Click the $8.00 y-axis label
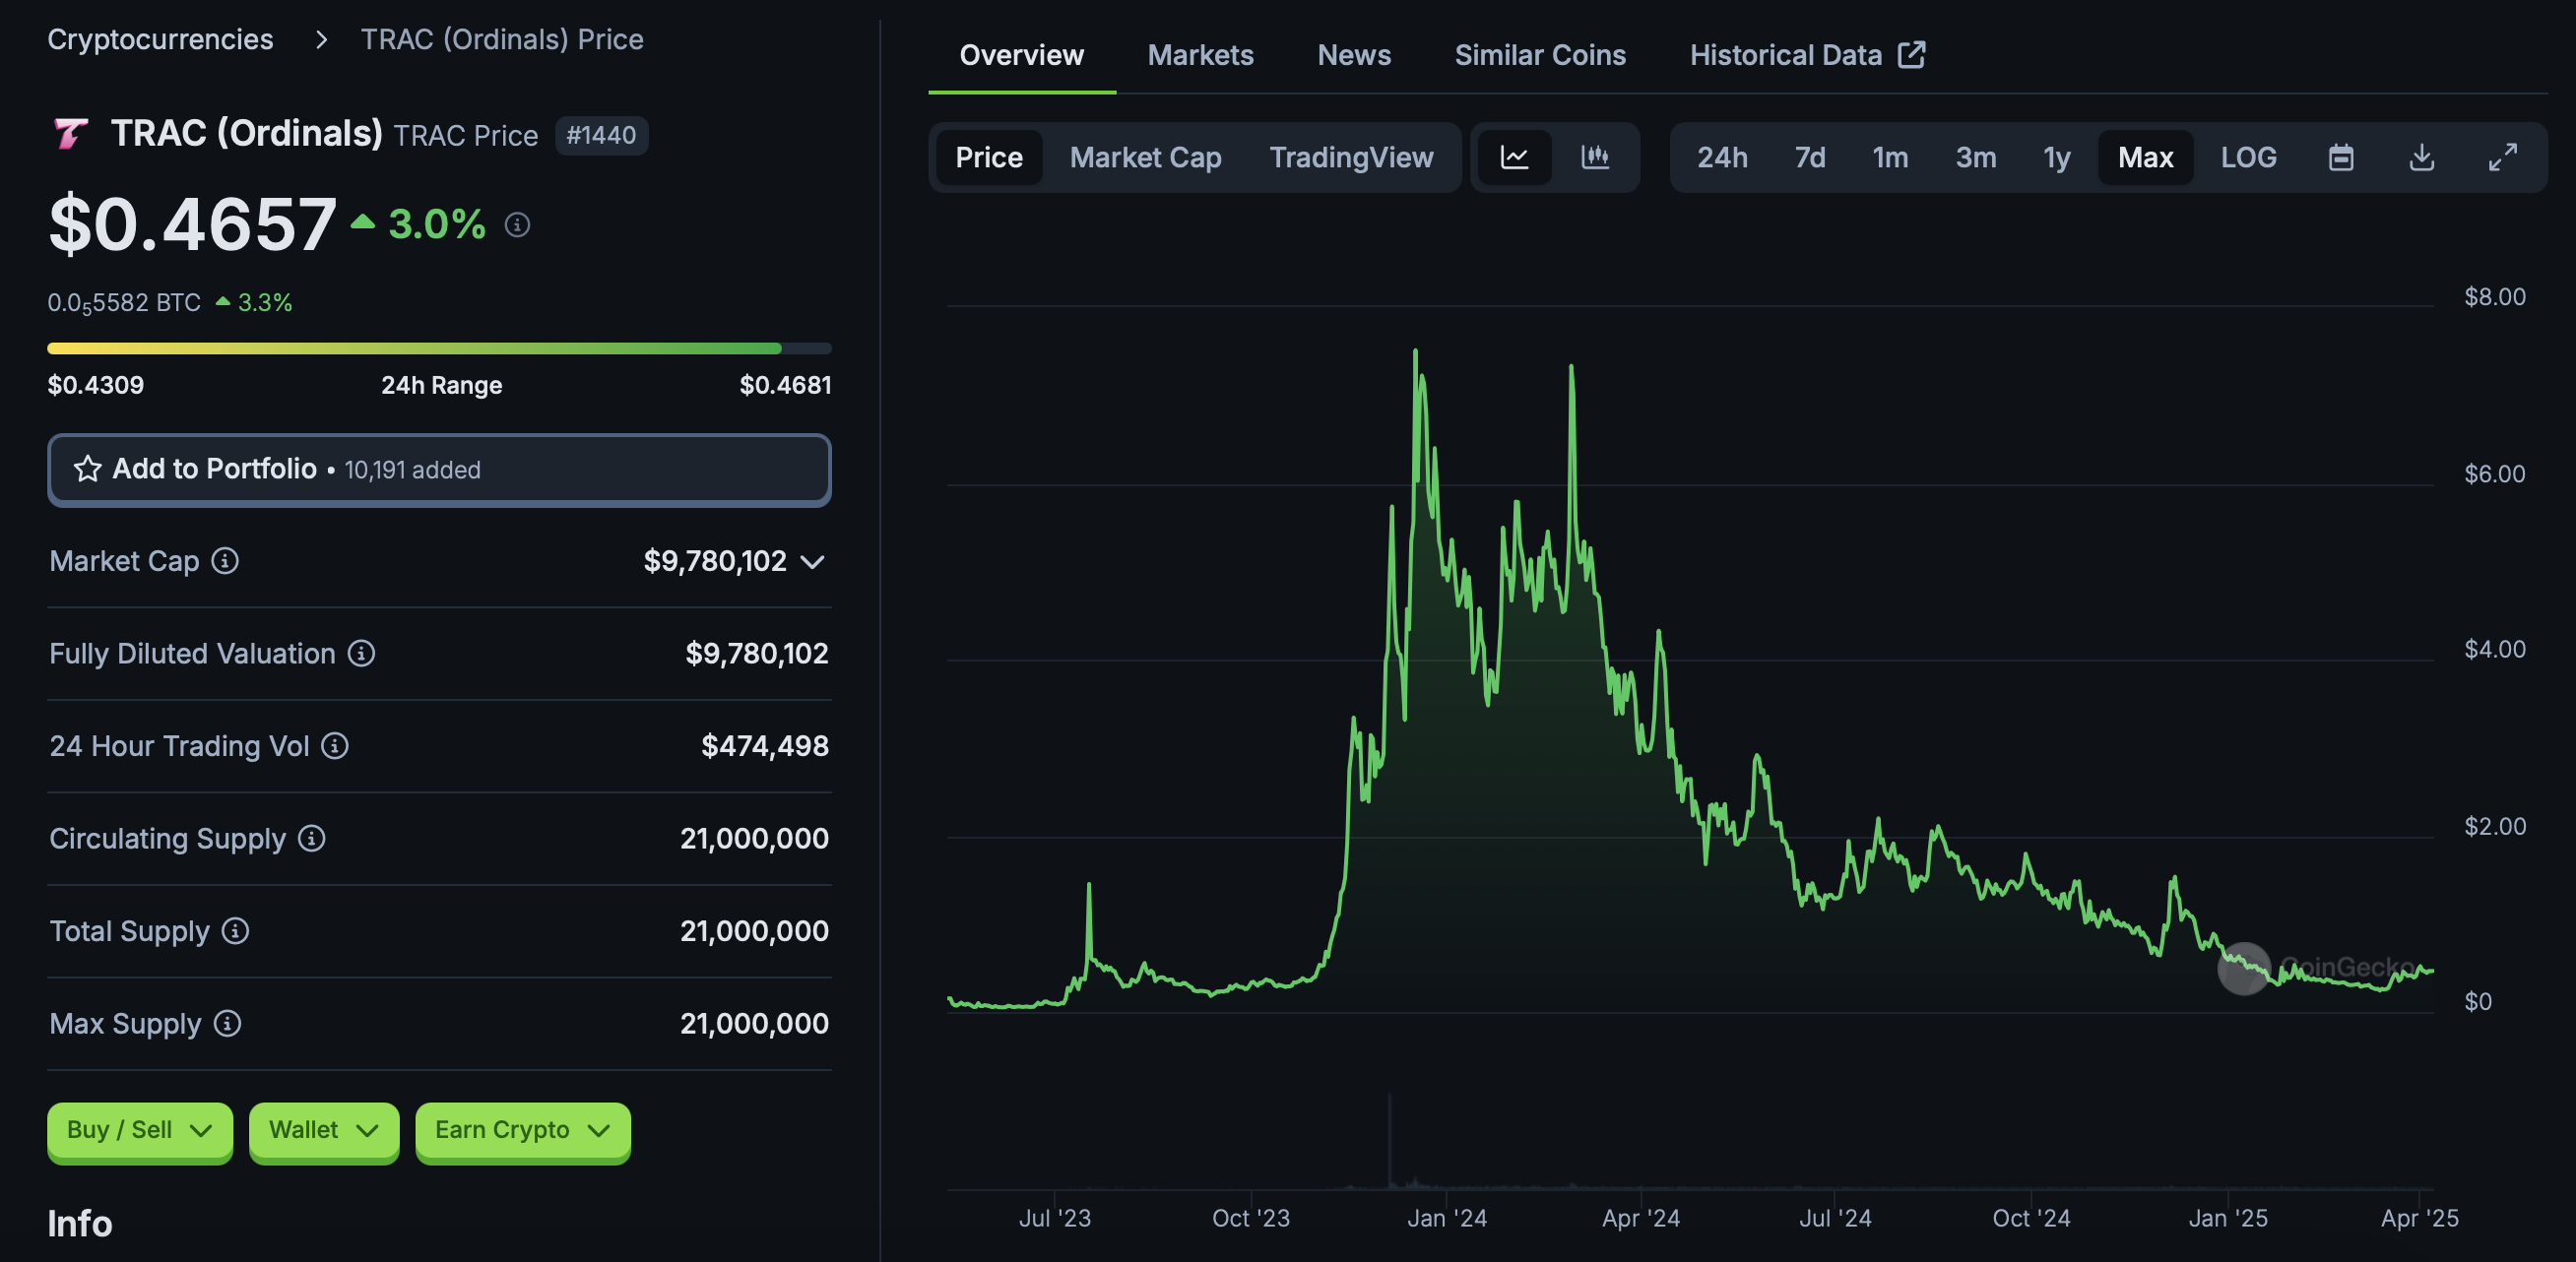Viewport: 2576px width, 1262px height. [2494, 297]
